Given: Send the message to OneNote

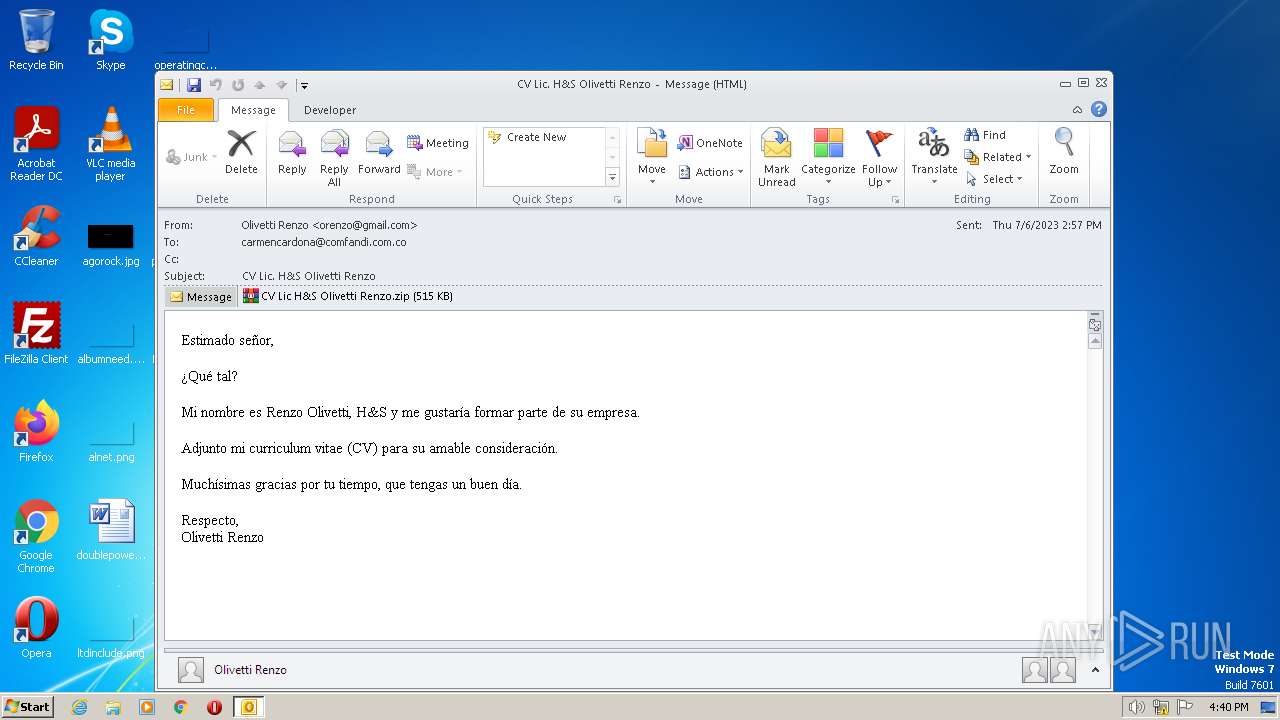Looking at the screenshot, I should pyautogui.click(x=710, y=143).
